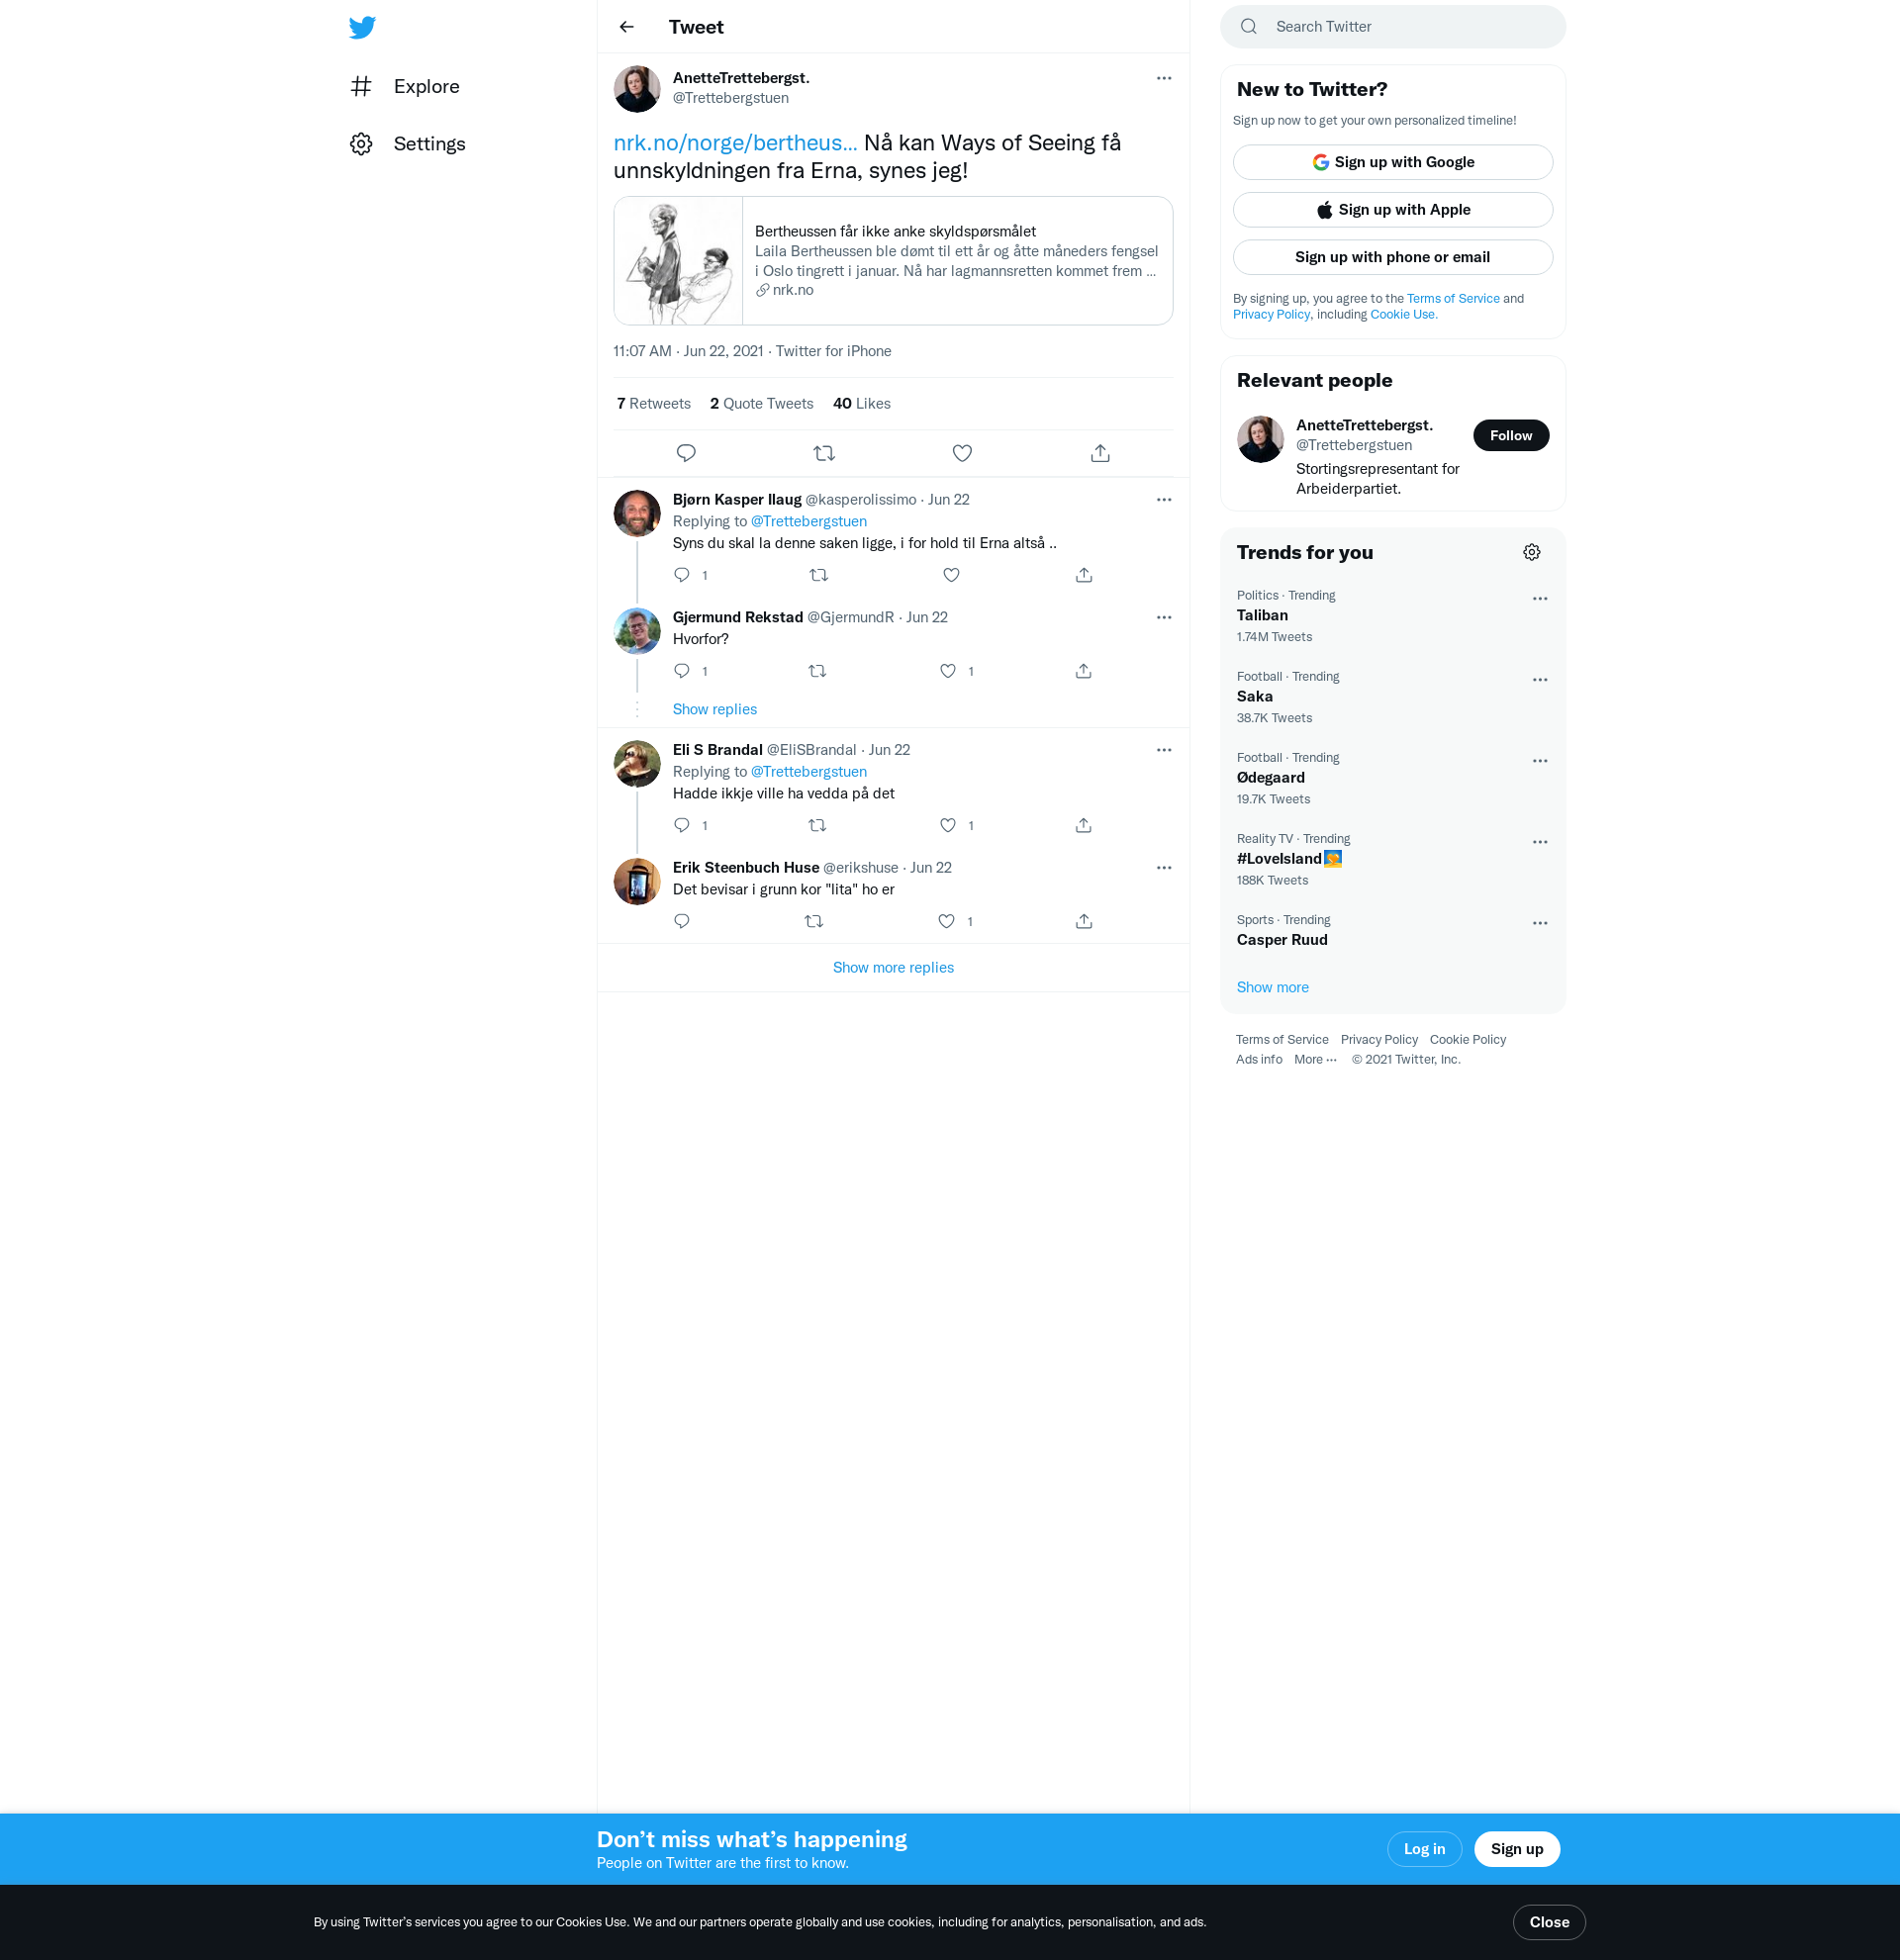Image resolution: width=1900 pixels, height=1960 pixels.
Task: Open the Explore page
Action: (404, 87)
